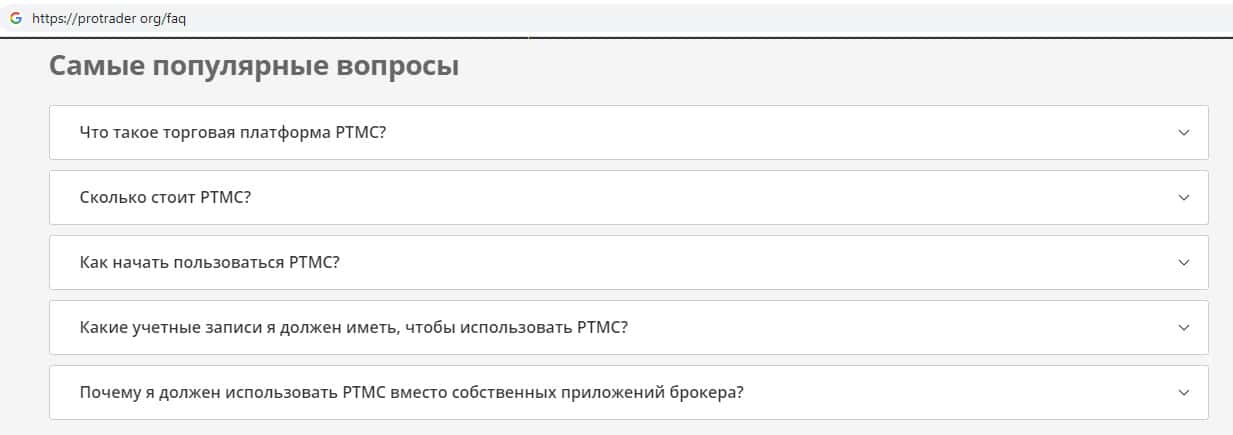Toggle chevron on the "Почему я должен использовать" row
Viewport: 1233px width, 435px height.
1184,392
